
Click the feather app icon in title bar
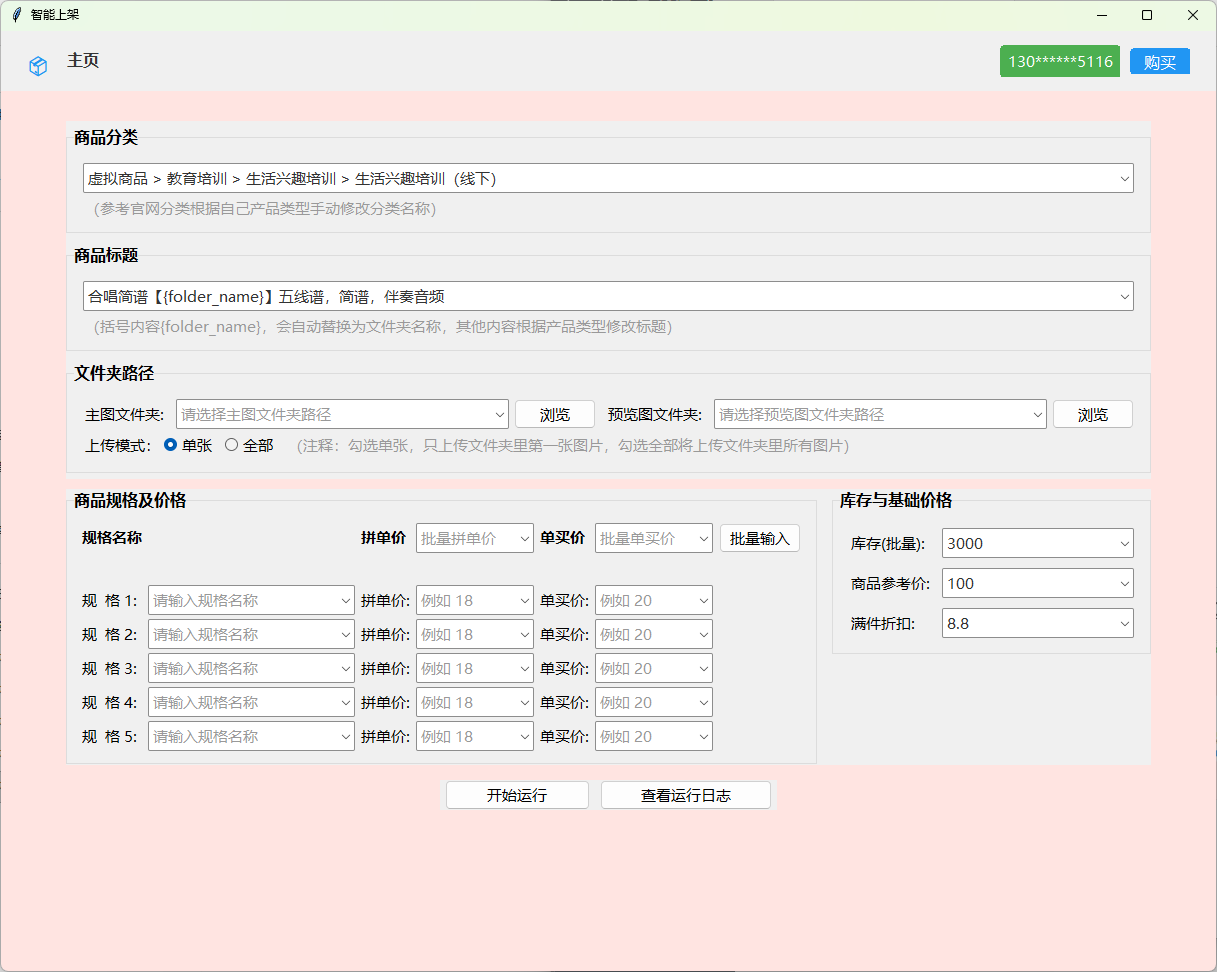tap(16, 15)
